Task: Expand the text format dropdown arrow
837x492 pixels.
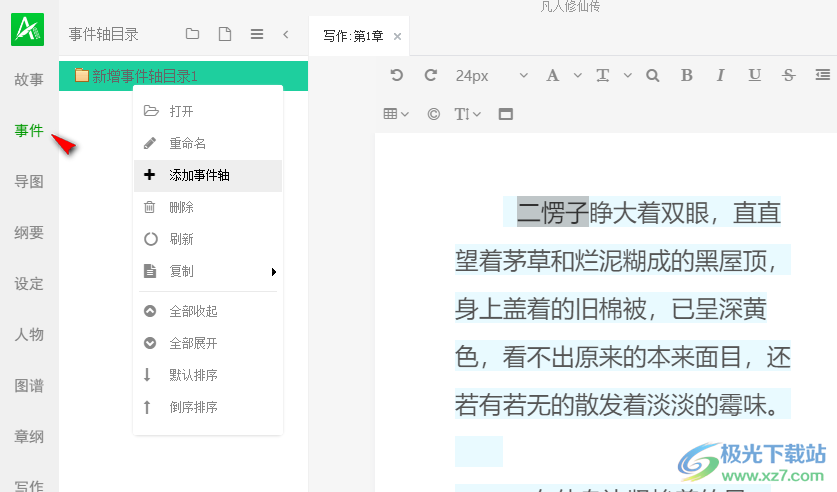Action: 628,76
